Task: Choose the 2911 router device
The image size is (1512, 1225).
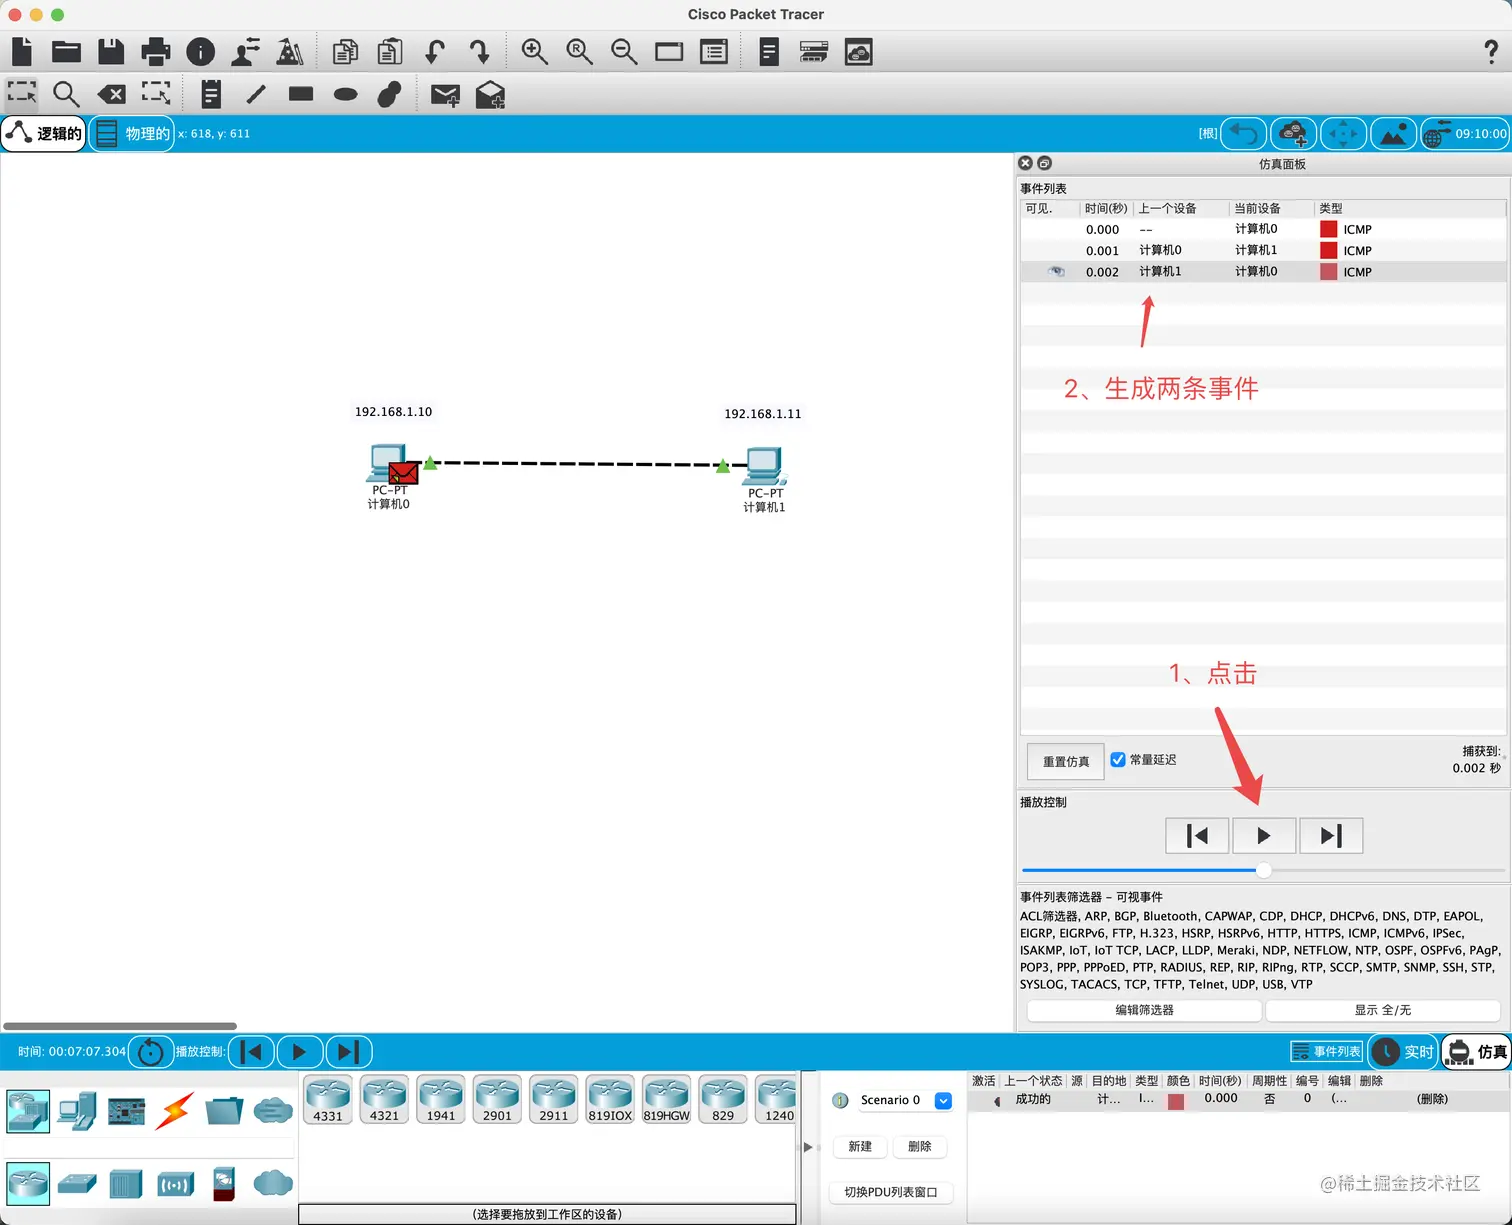Action: pyautogui.click(x=553, y=1099)
